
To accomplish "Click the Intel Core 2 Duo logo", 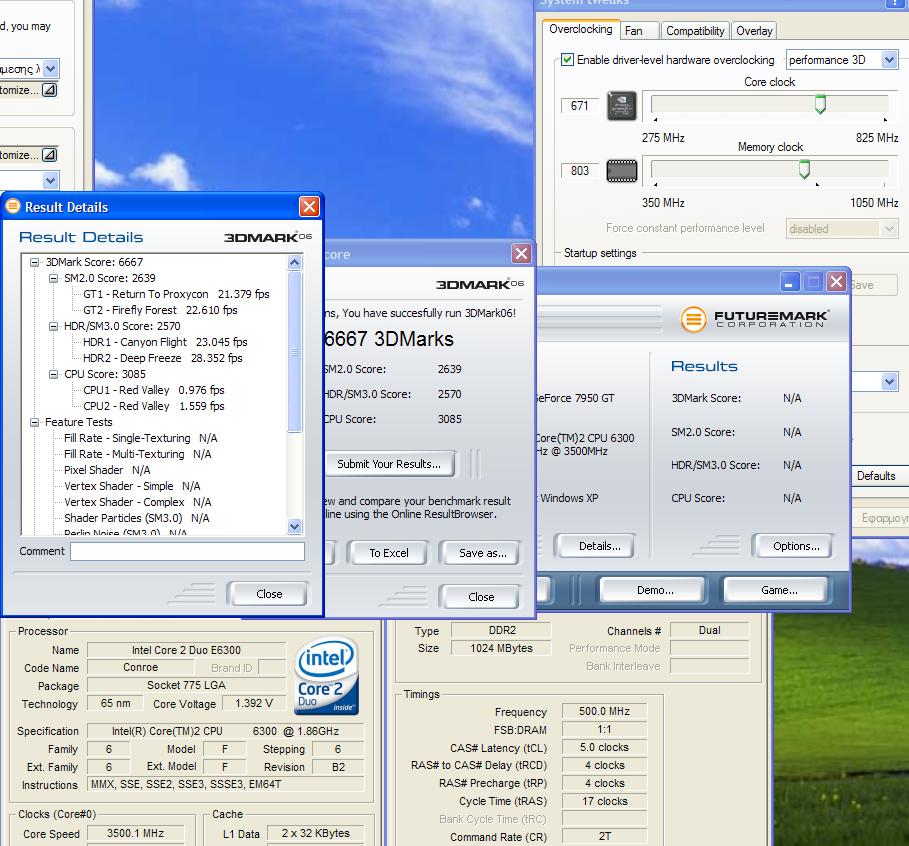I will click(326, 676).
